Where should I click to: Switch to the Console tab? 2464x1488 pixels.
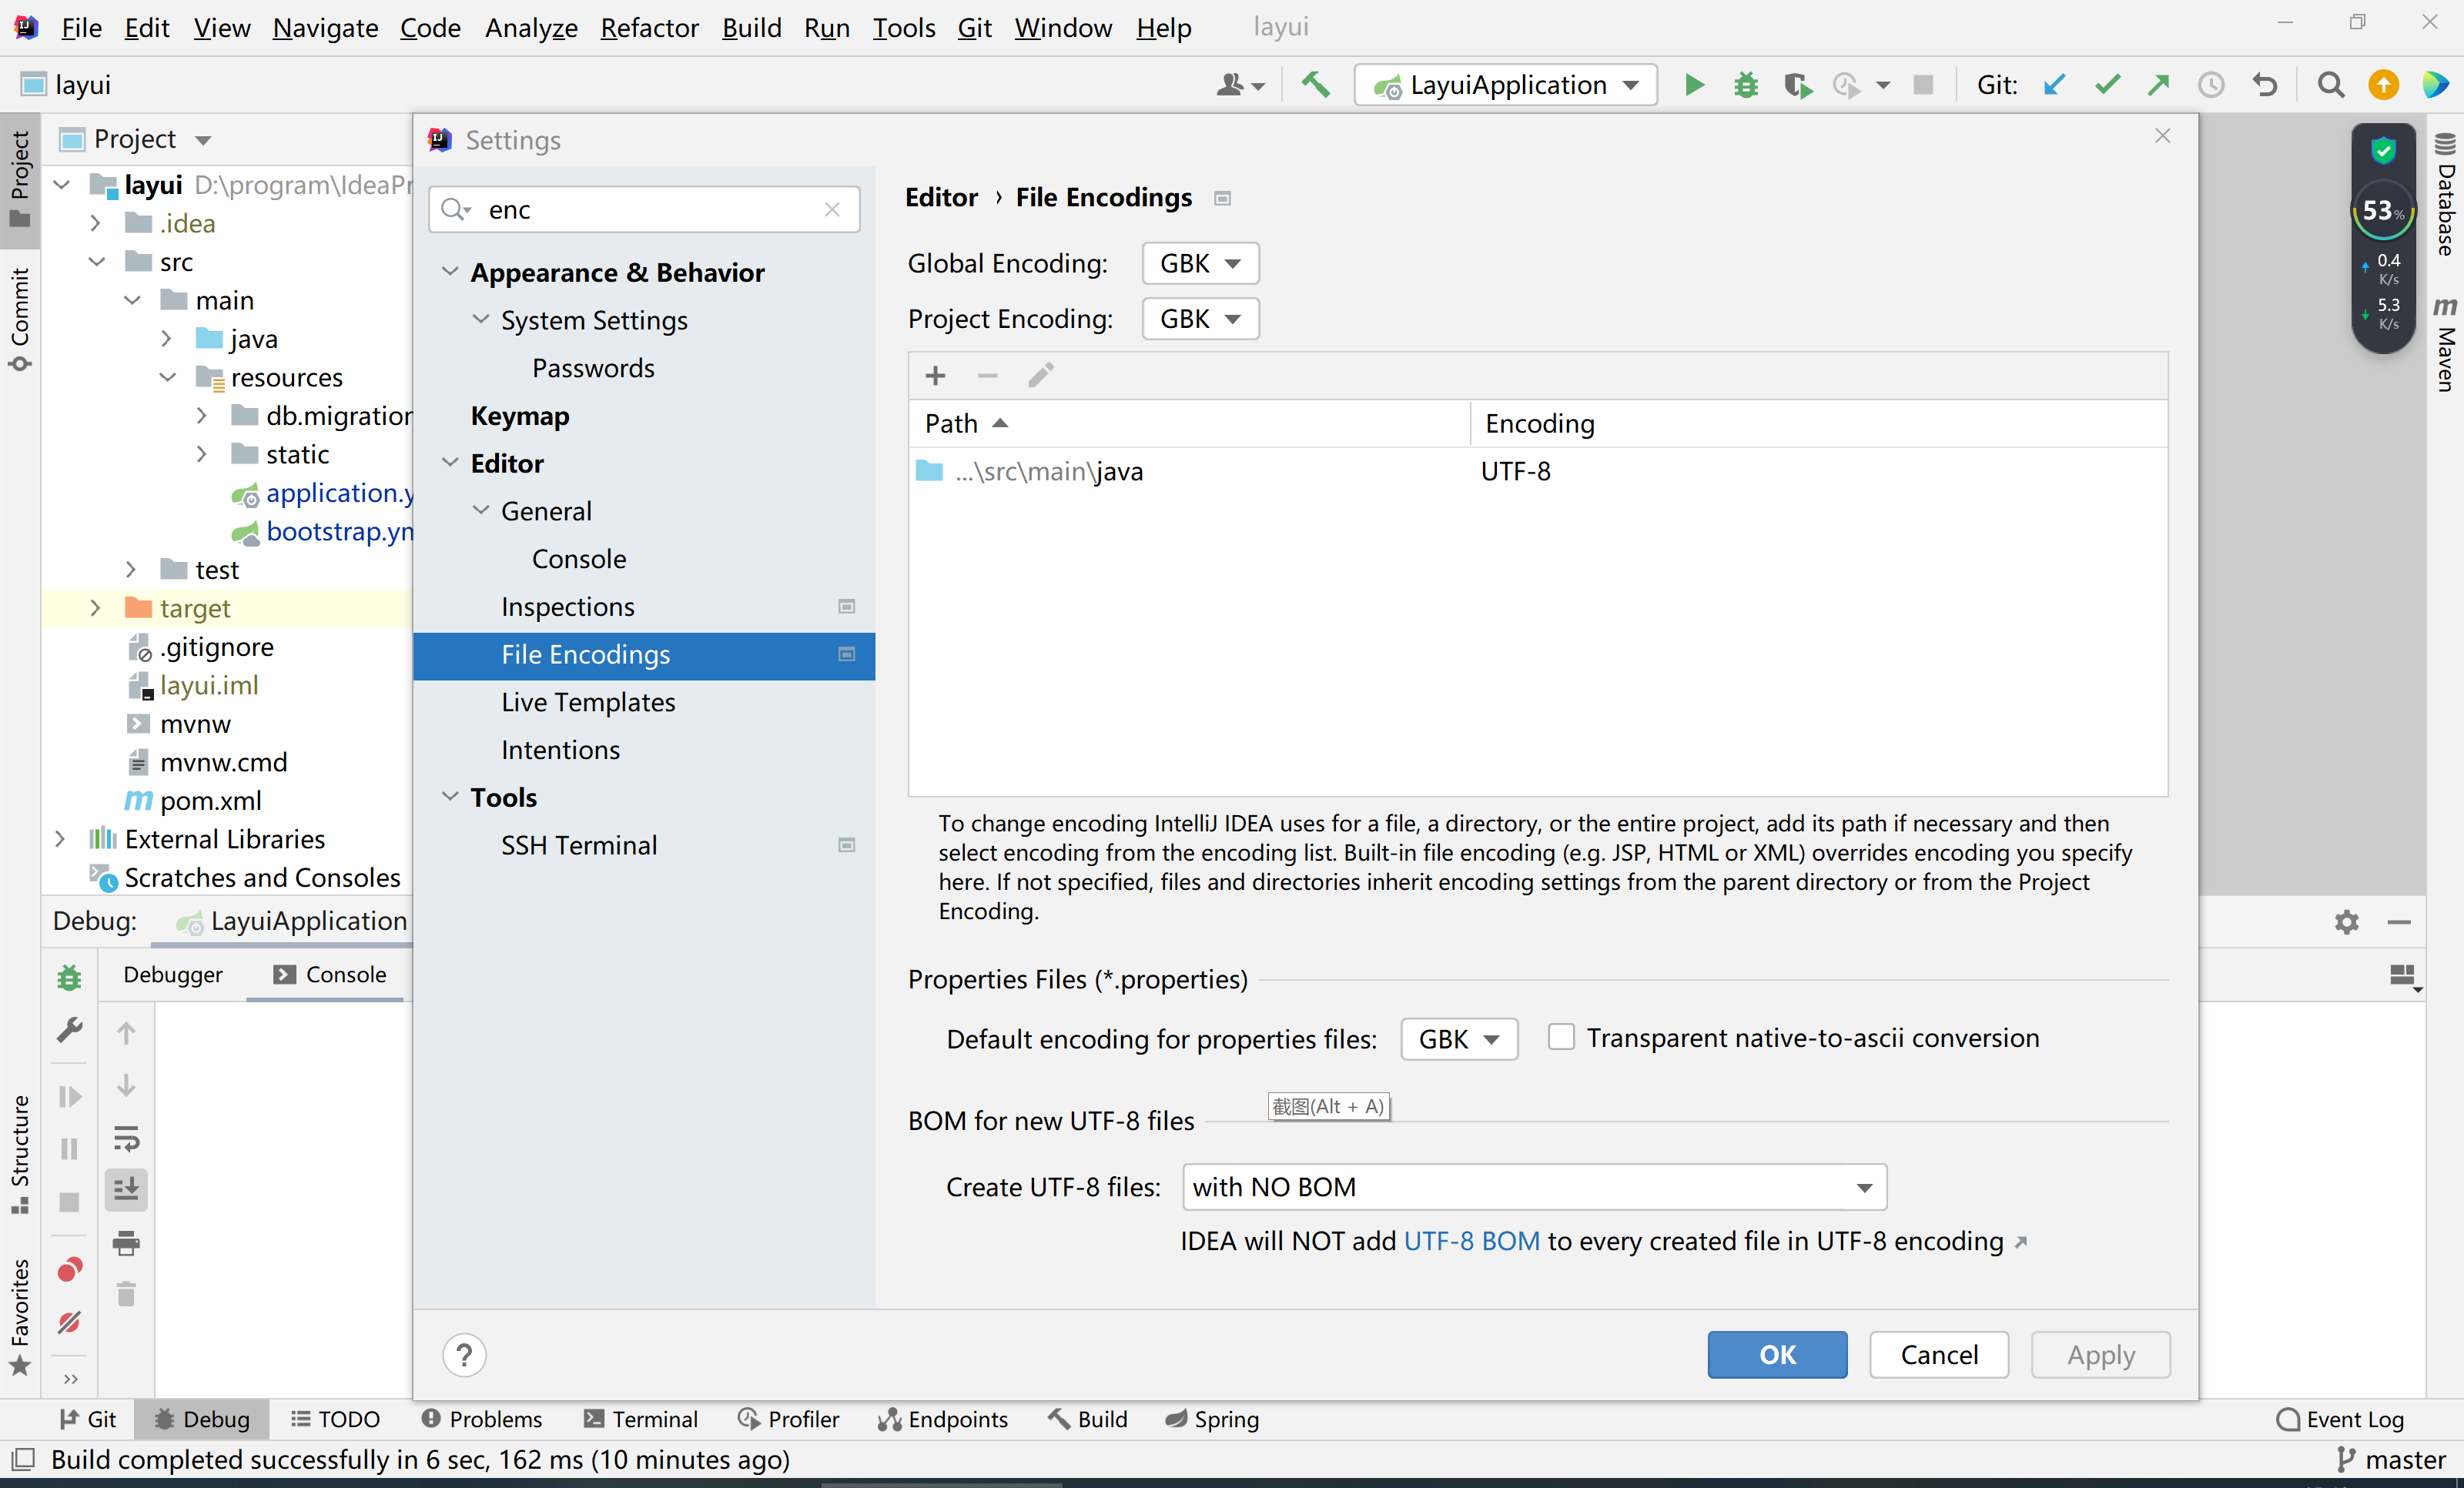pos(329,974)
